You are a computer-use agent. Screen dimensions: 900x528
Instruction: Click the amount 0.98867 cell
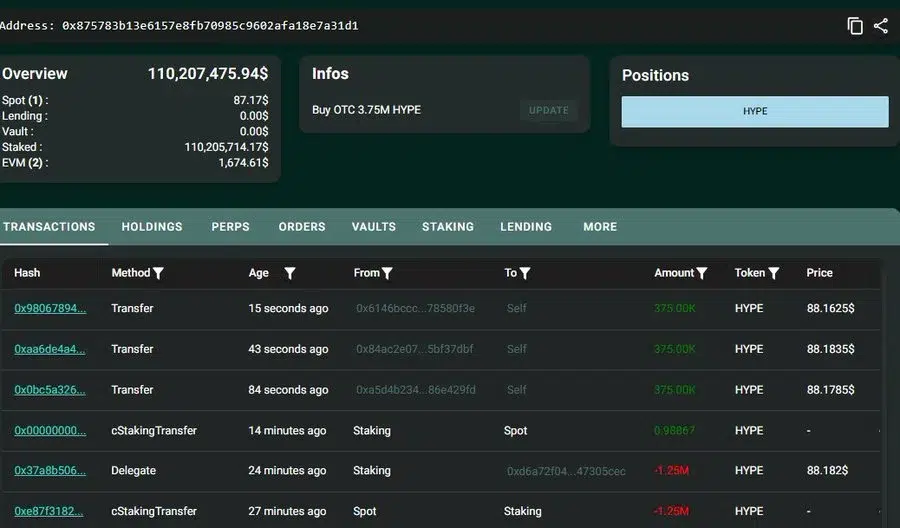click(x=674, y=430)
